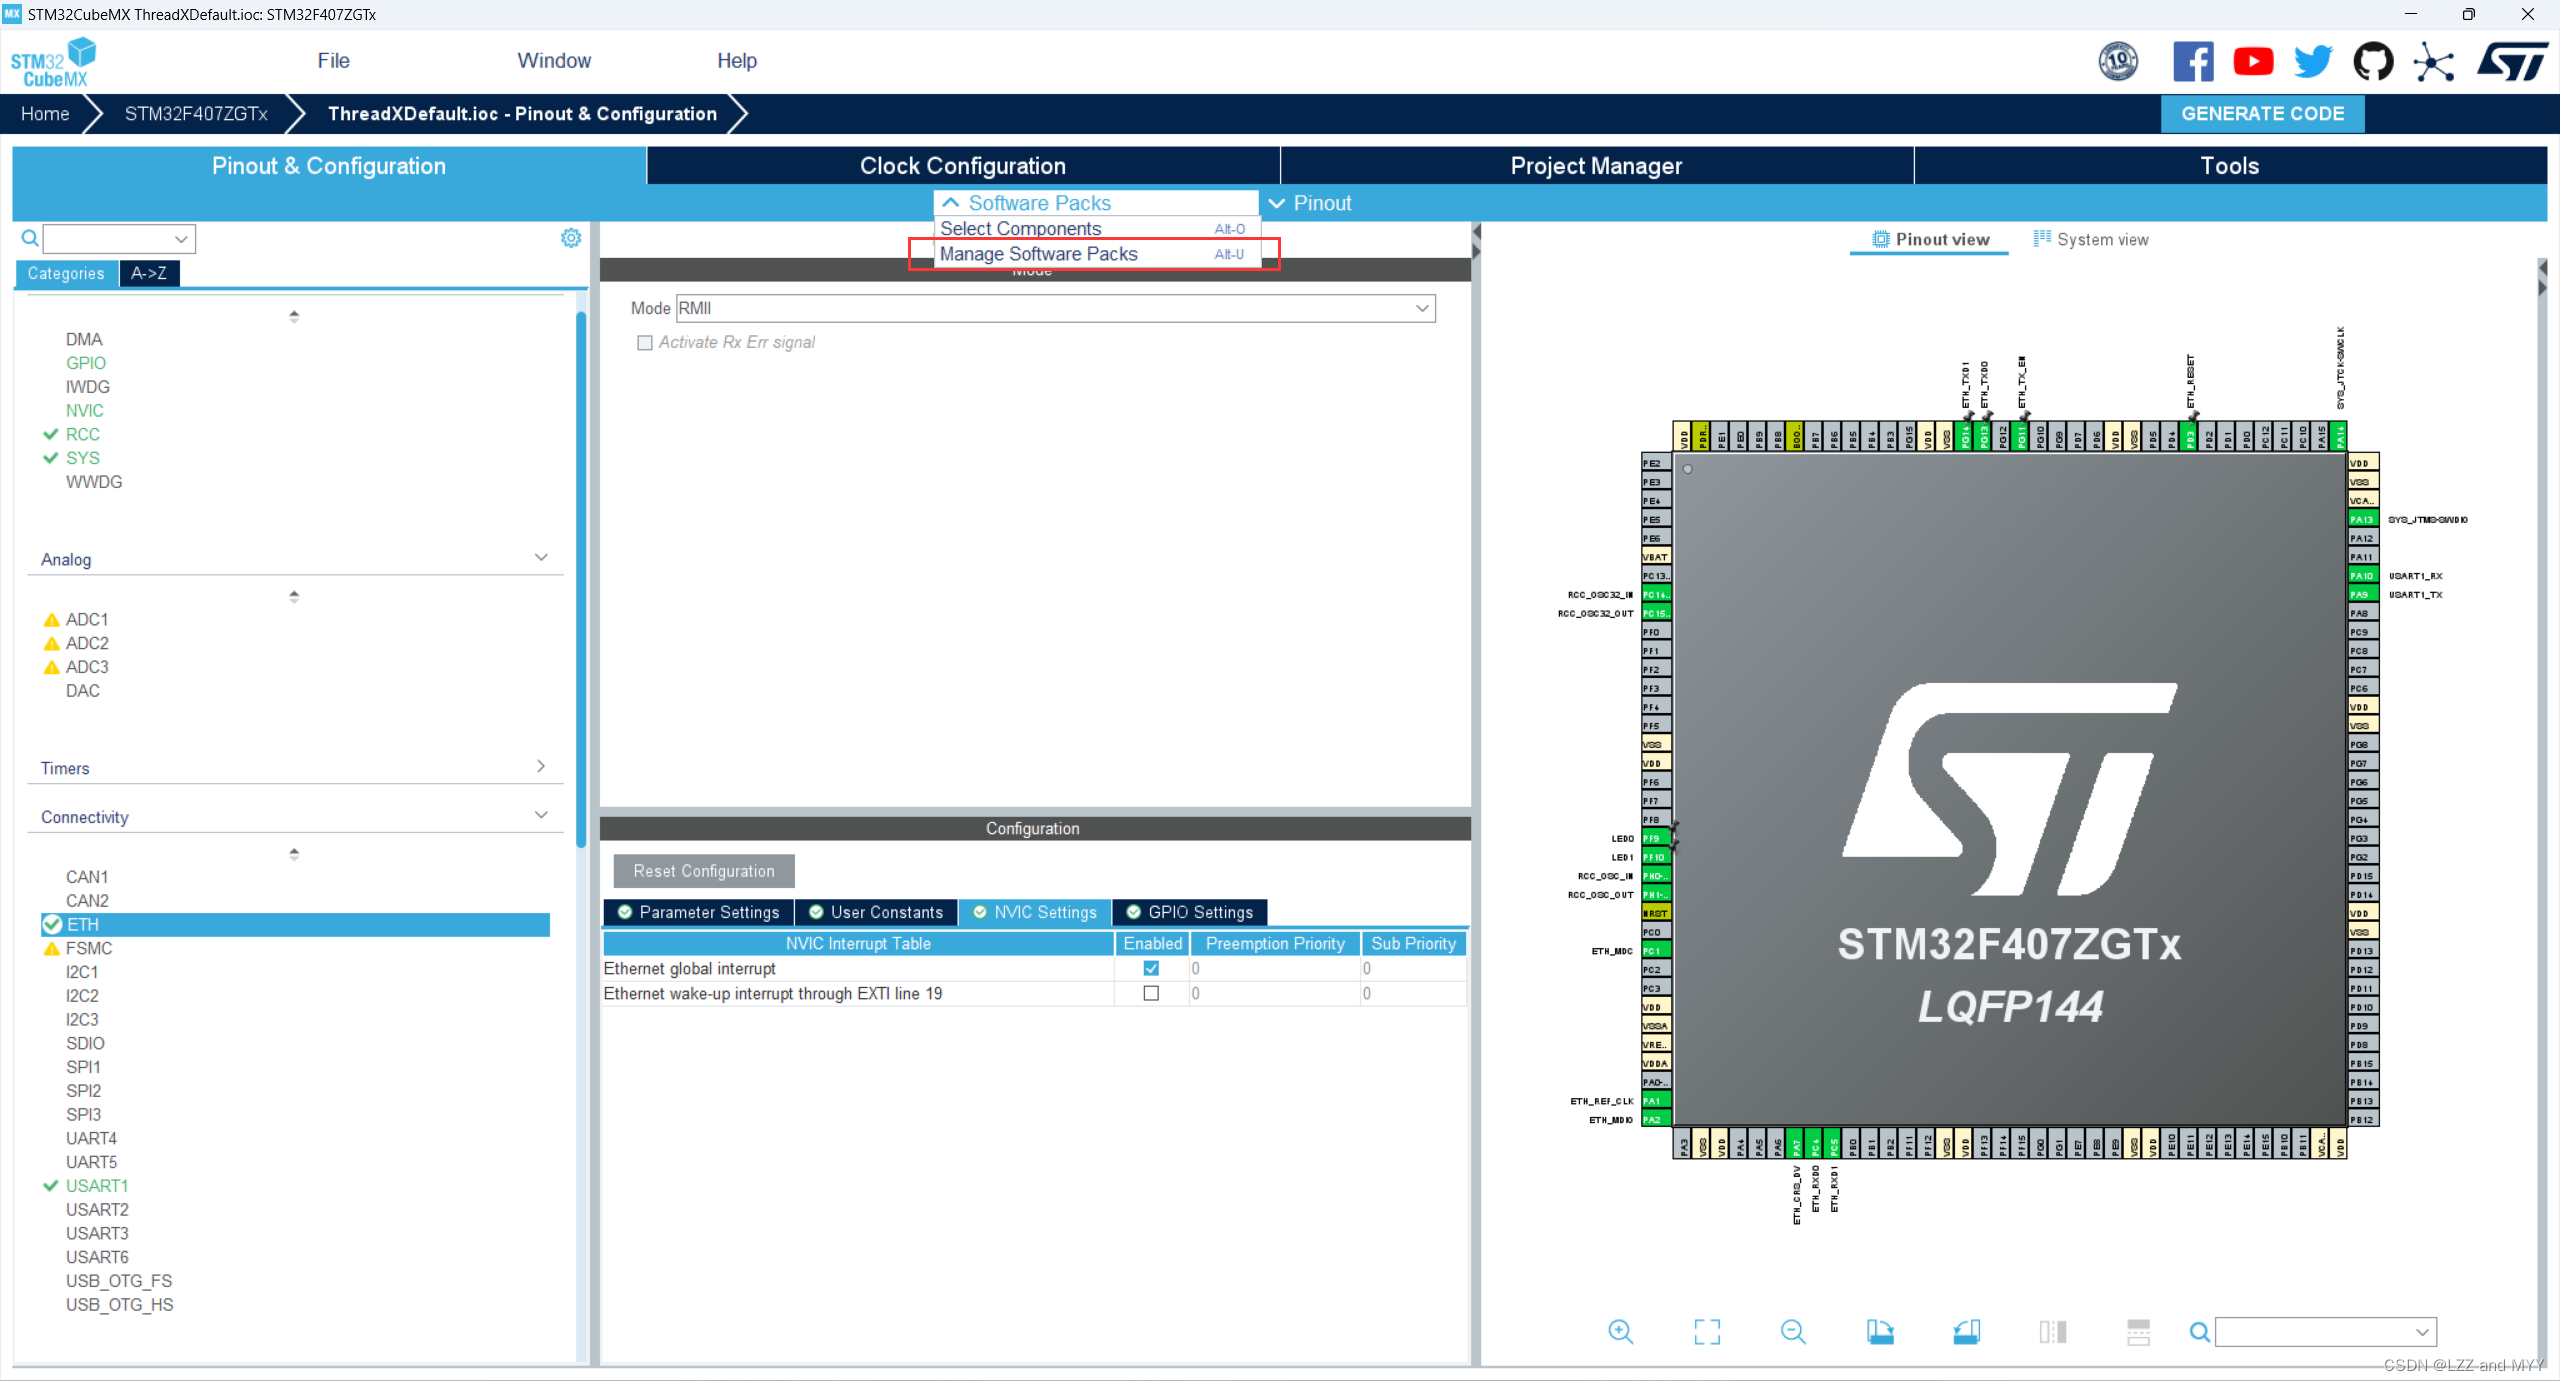2560x1381 pixels.
Task: Open the YouTube icon in the header
Action: (2253, 62)
